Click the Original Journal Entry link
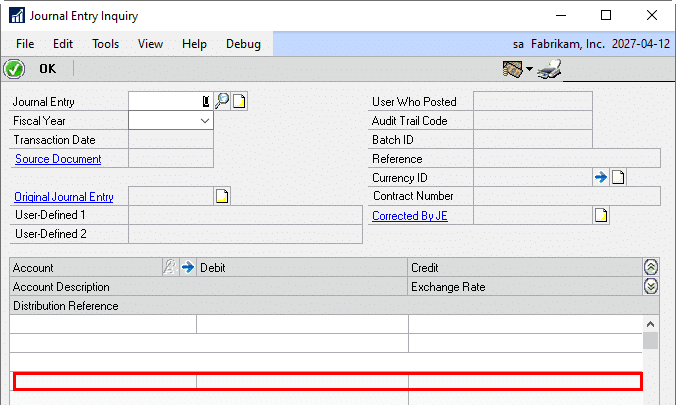676x405 pixels. pos(64,197)
